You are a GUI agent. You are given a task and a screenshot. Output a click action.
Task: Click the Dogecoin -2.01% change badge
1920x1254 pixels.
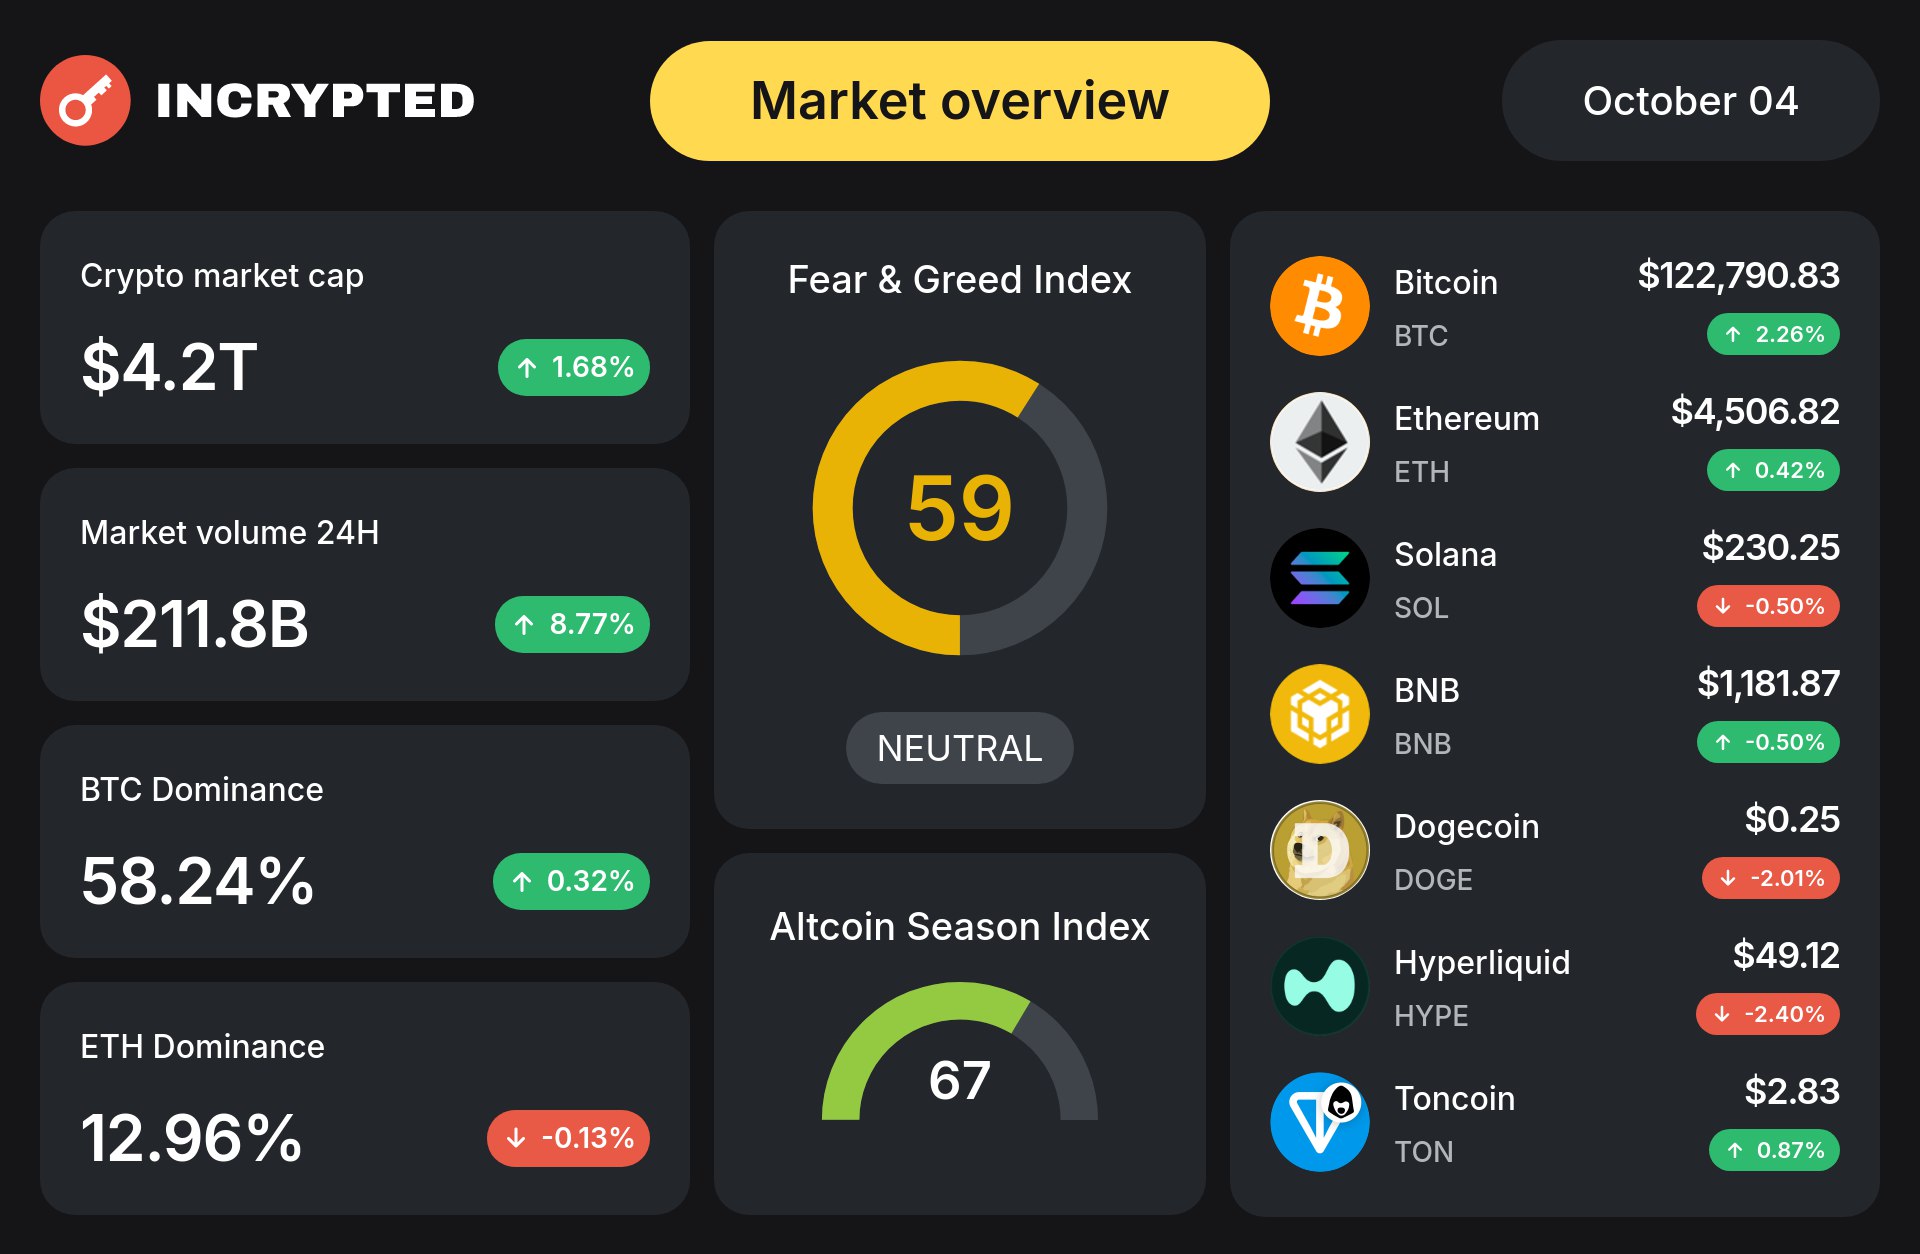click(1771, 878)
